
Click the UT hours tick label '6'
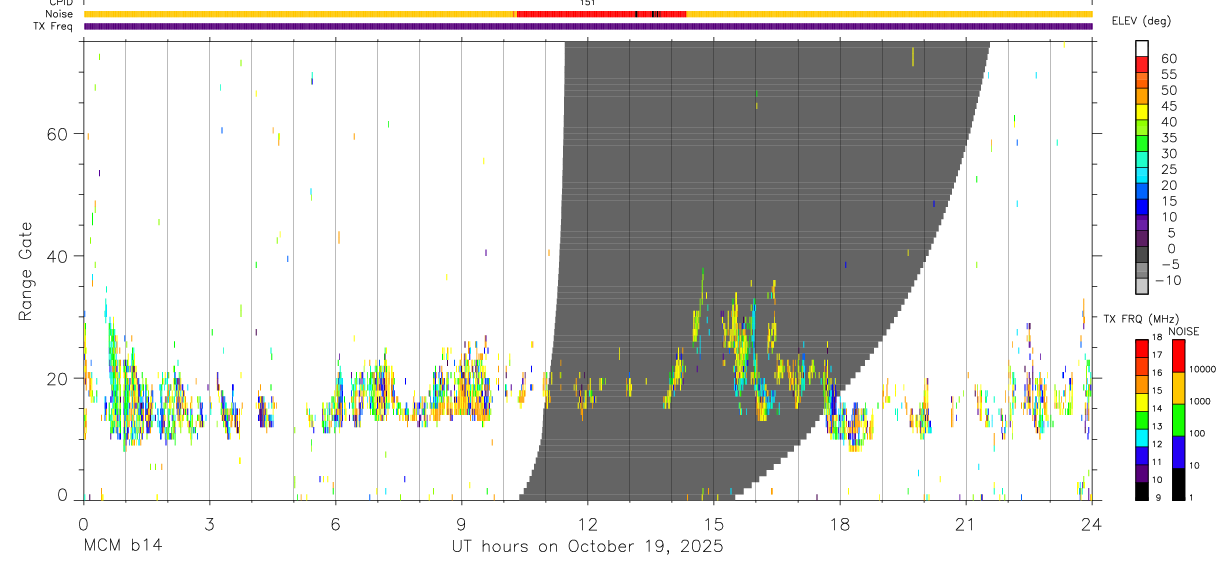coord(335,524)
